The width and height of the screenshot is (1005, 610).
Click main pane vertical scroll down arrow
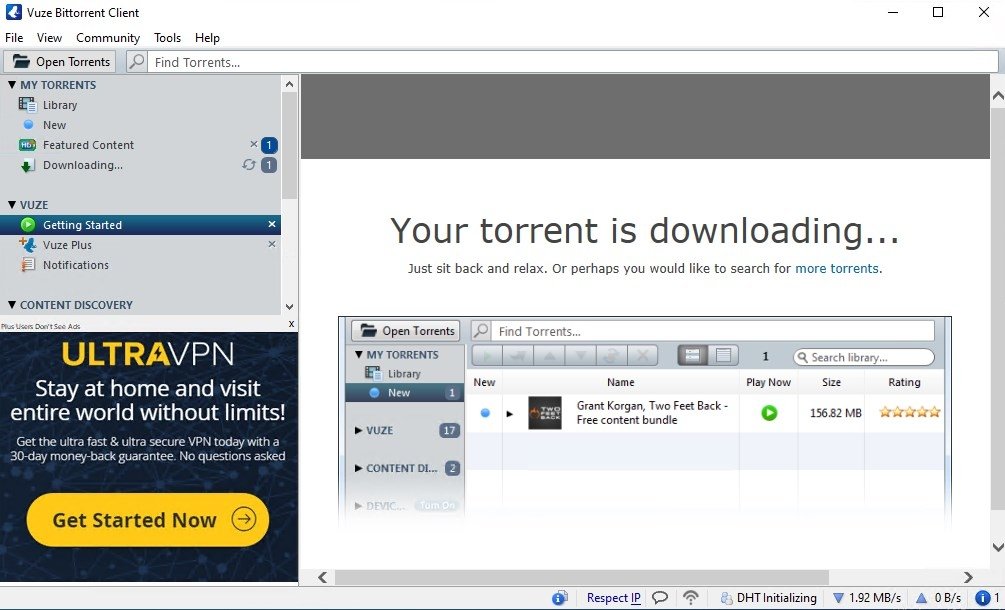[x=997, y=547]
